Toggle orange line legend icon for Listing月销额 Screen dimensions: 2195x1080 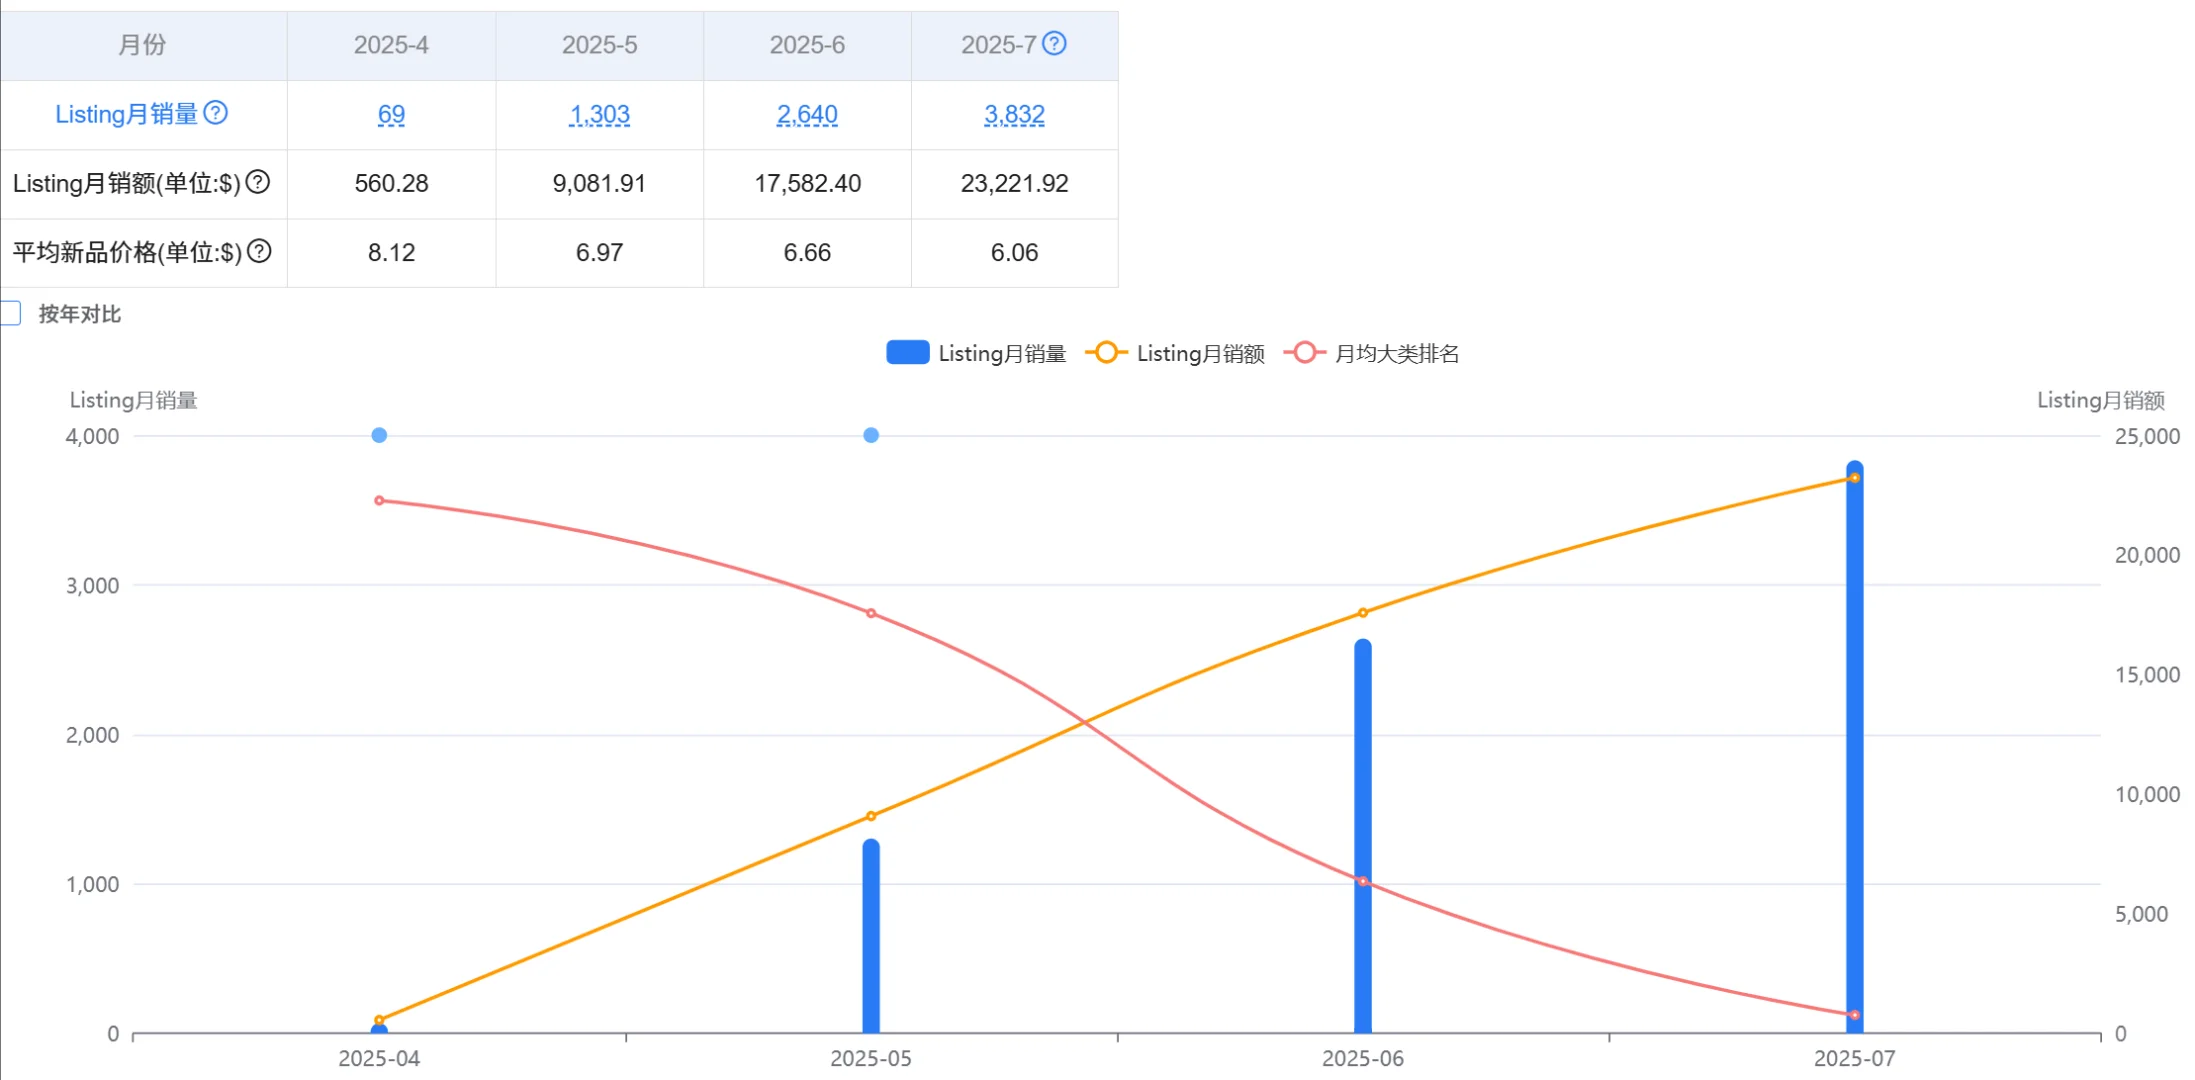click(x=1106, y=352)
